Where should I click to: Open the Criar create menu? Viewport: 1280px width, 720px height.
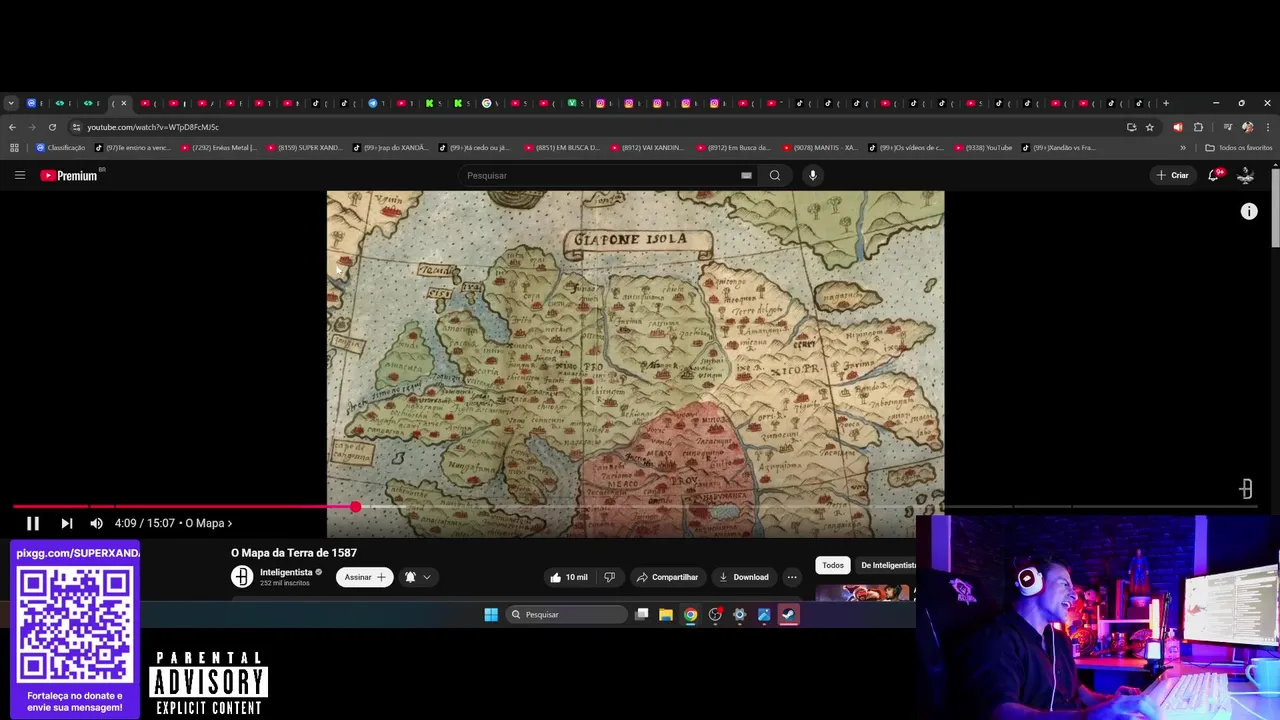click(x=1172, y=175)
